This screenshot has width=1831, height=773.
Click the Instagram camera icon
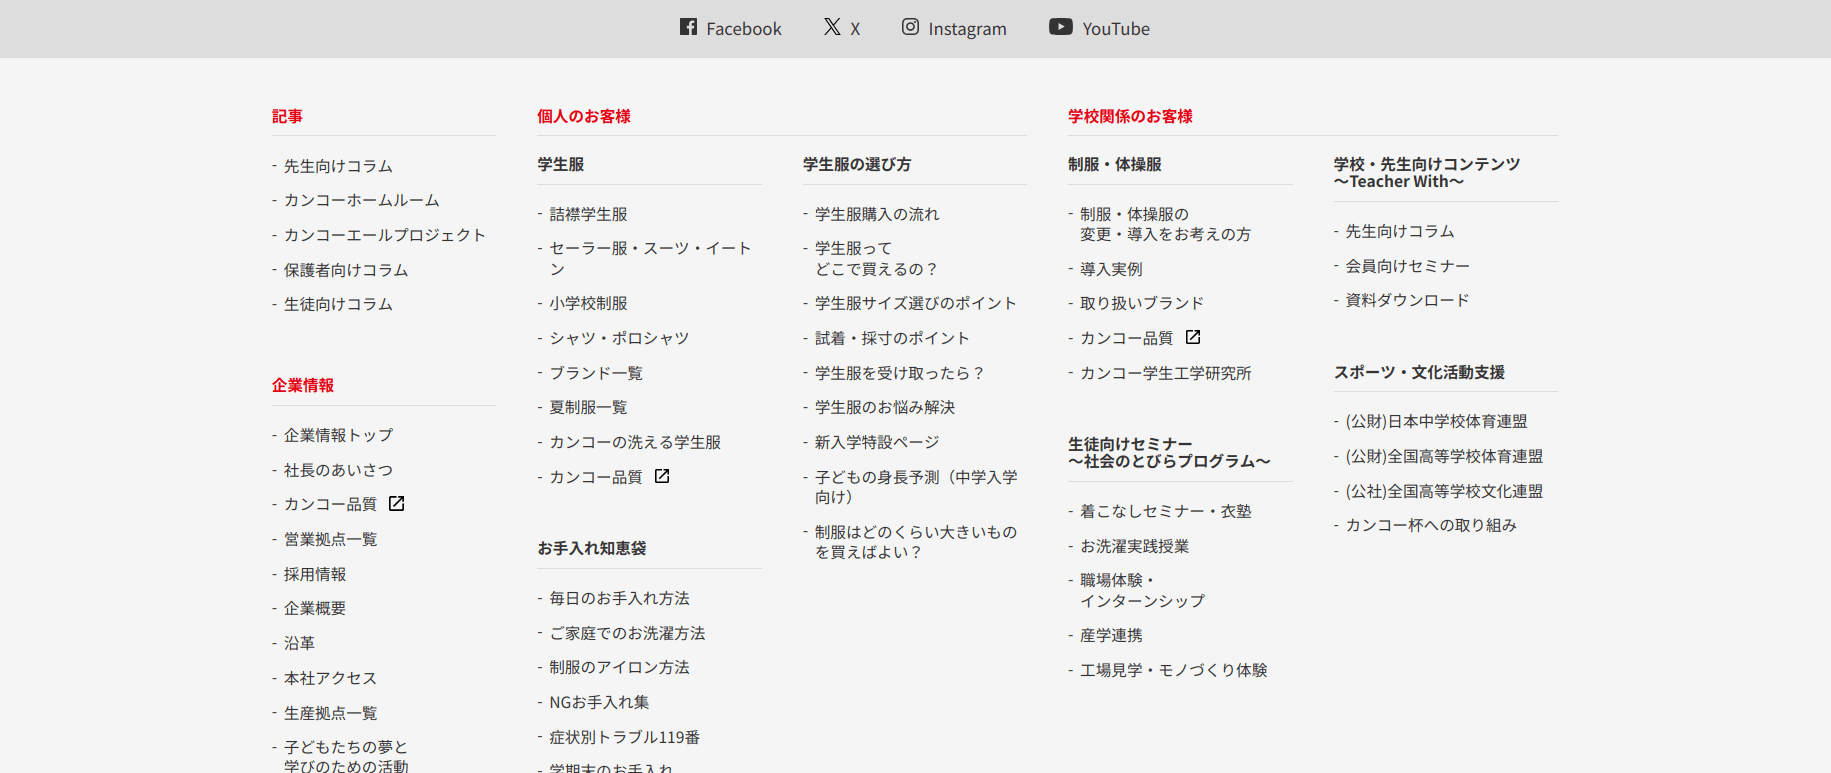910,27
